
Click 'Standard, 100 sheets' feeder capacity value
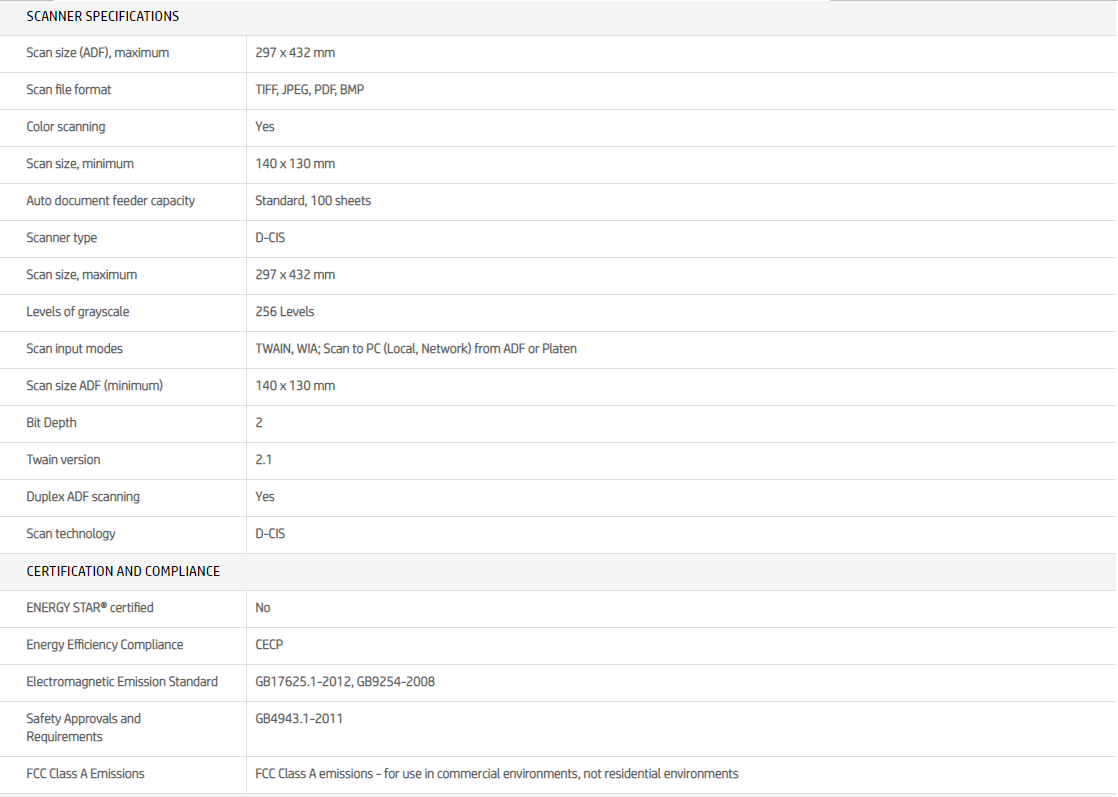(313, 201)
